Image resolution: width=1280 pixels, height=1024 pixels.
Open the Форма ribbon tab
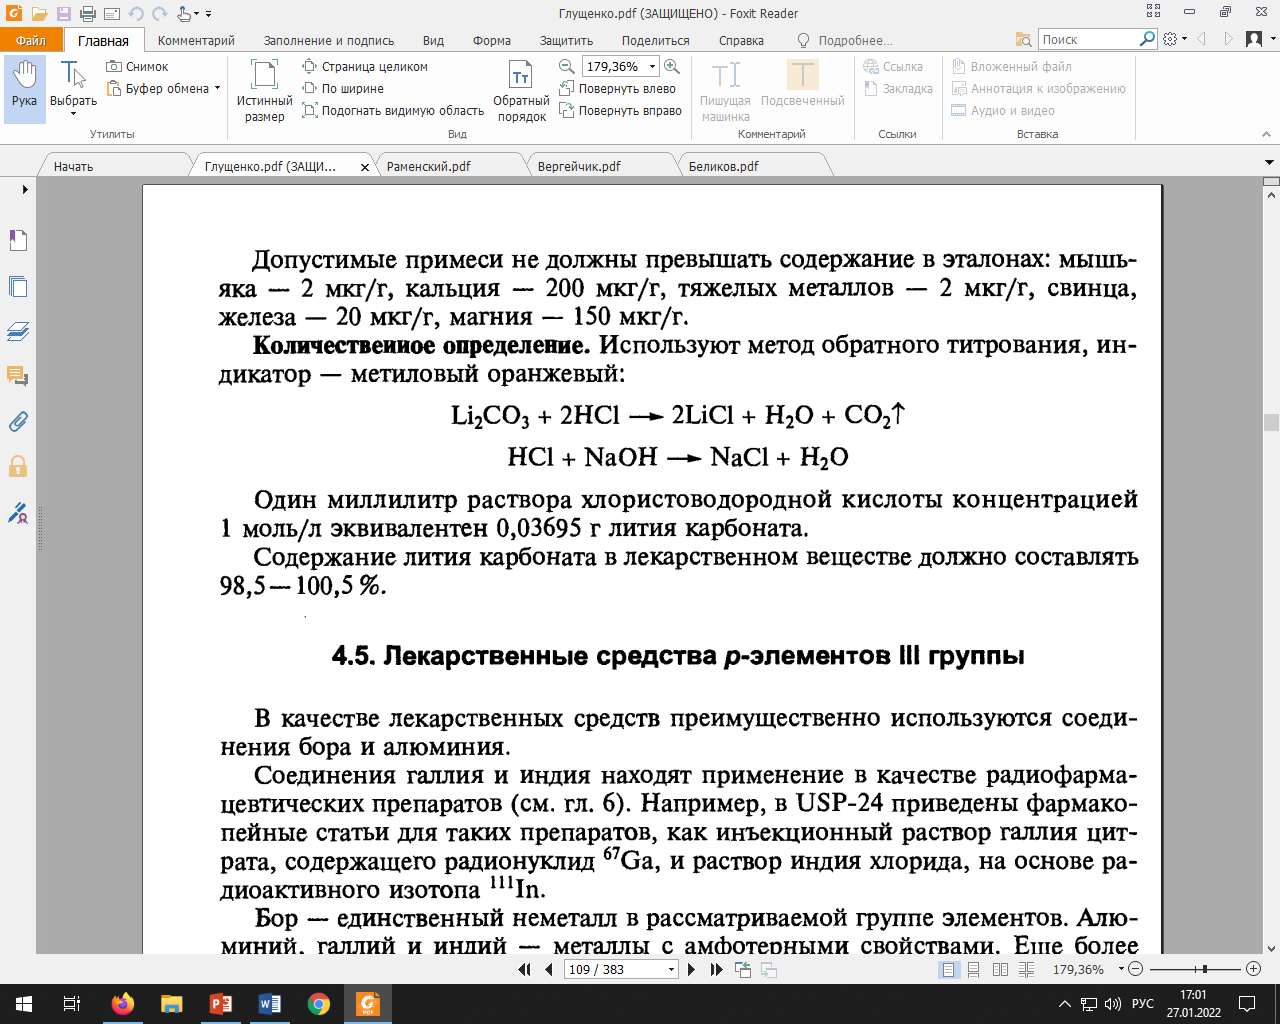pos(492,41)
